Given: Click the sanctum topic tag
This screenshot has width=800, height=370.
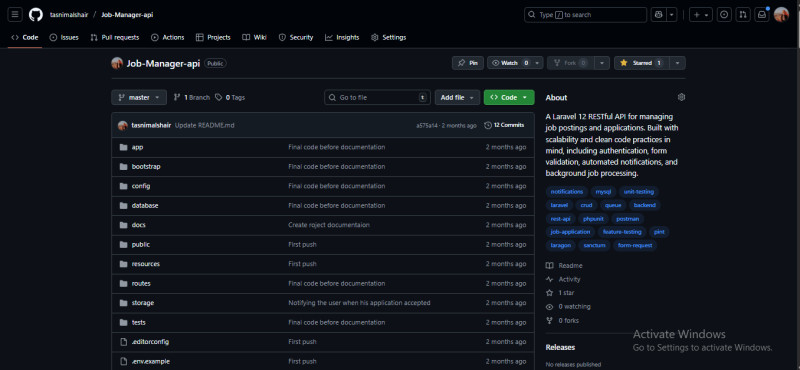Looking at the screenshot, I should (594, 245).
